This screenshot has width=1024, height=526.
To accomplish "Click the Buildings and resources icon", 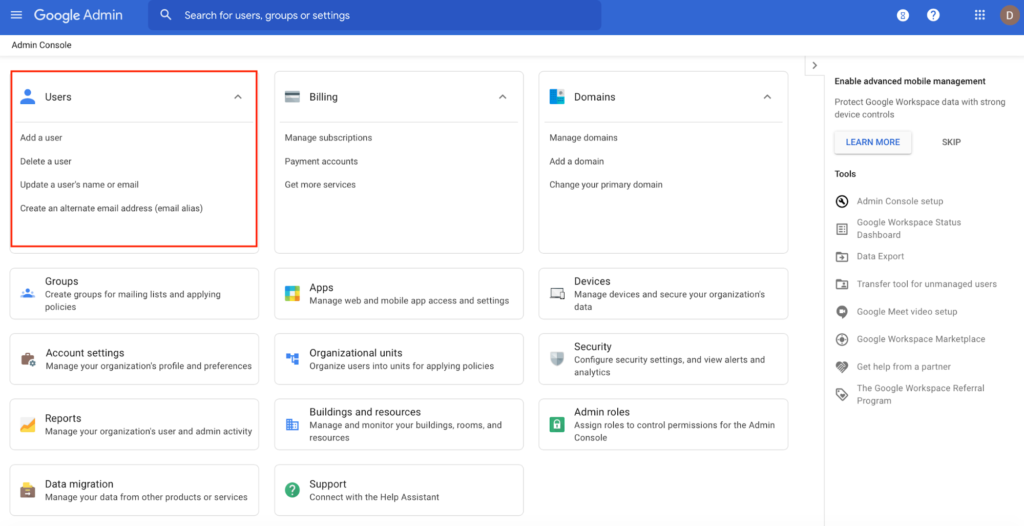I will pyautogui.click(x=292, y=425).
